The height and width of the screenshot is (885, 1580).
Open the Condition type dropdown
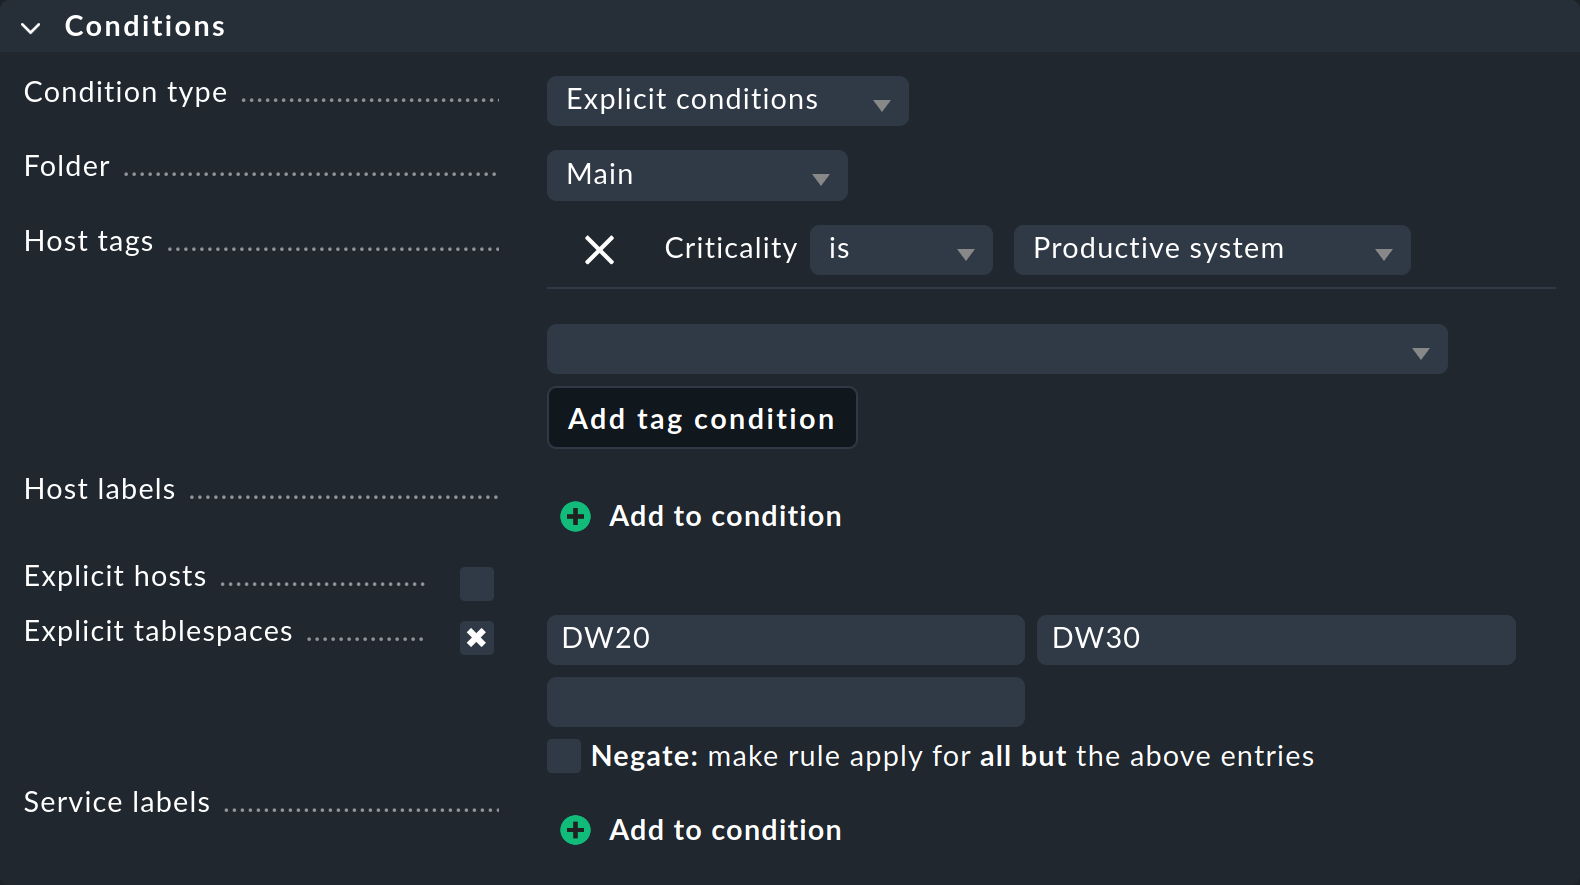(x=727, y=101)
